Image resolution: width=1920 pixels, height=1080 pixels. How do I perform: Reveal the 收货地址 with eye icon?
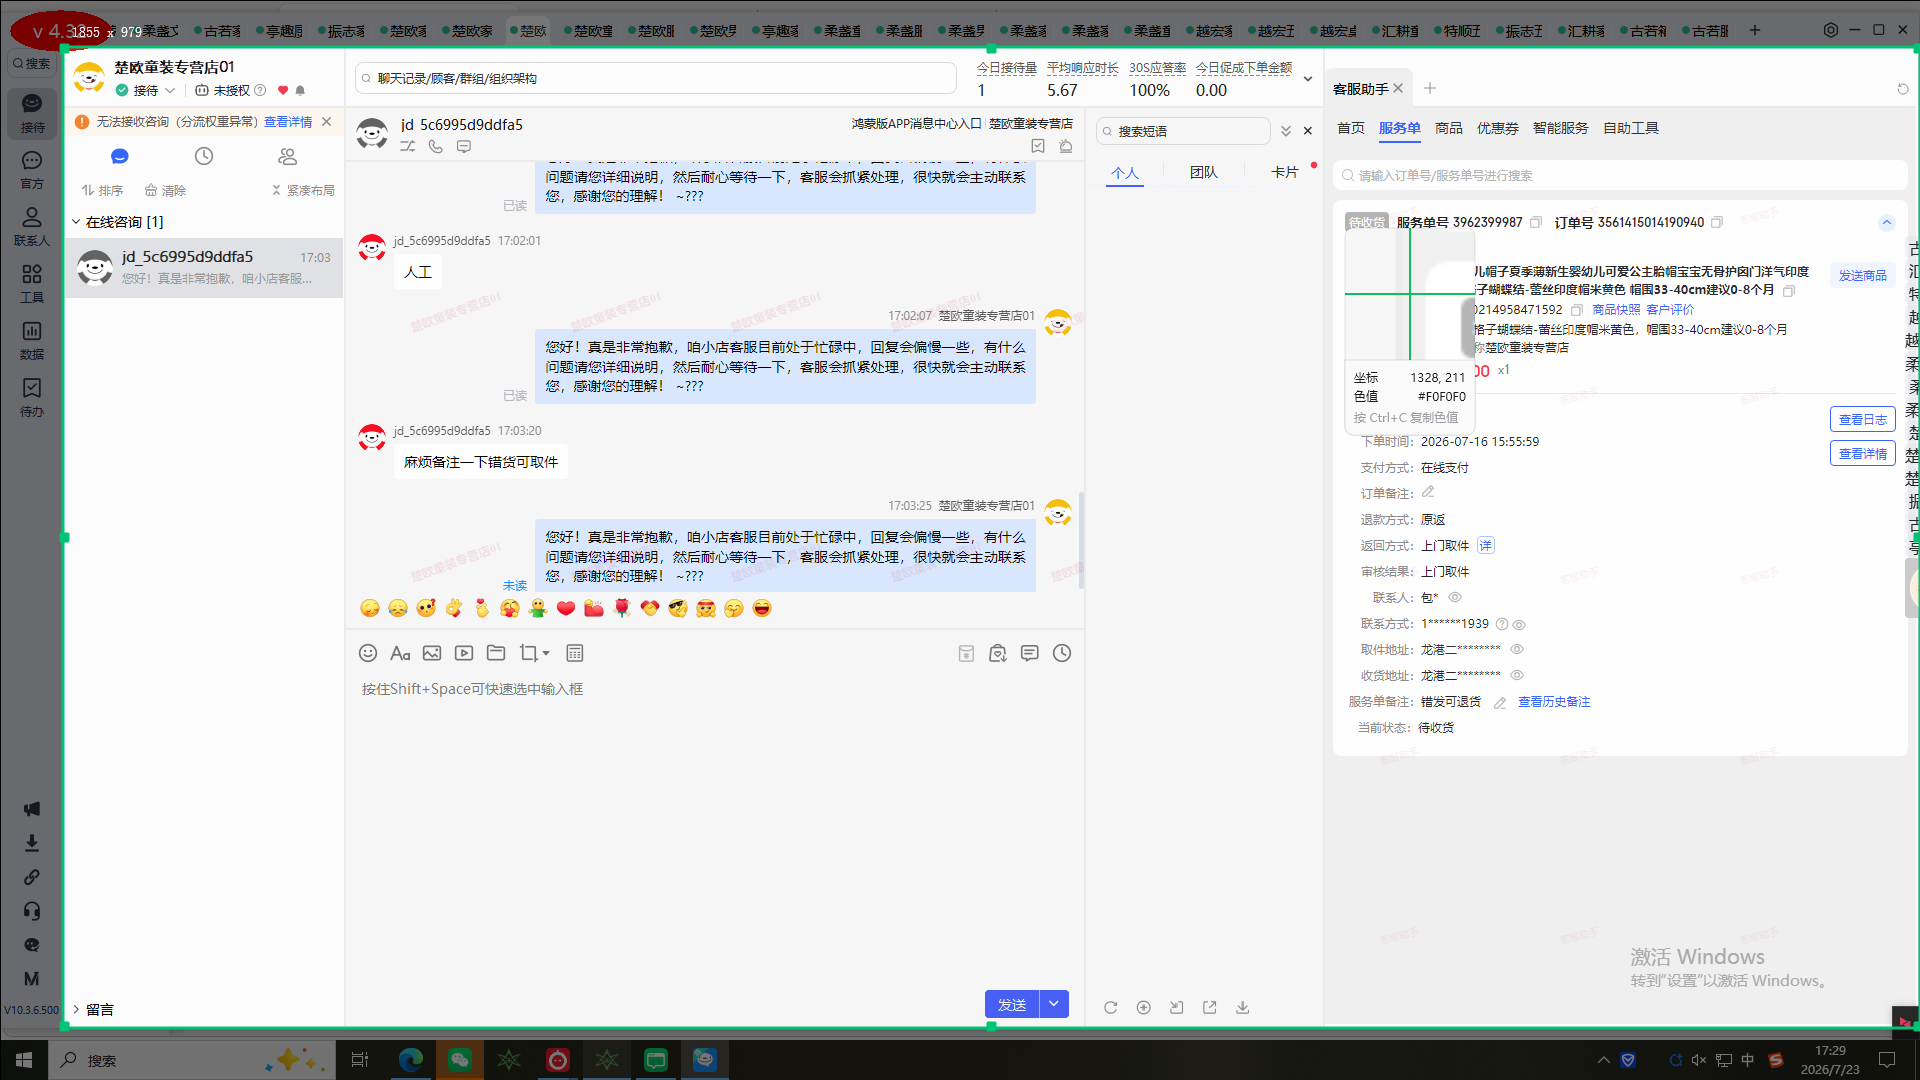(1517, 675)
